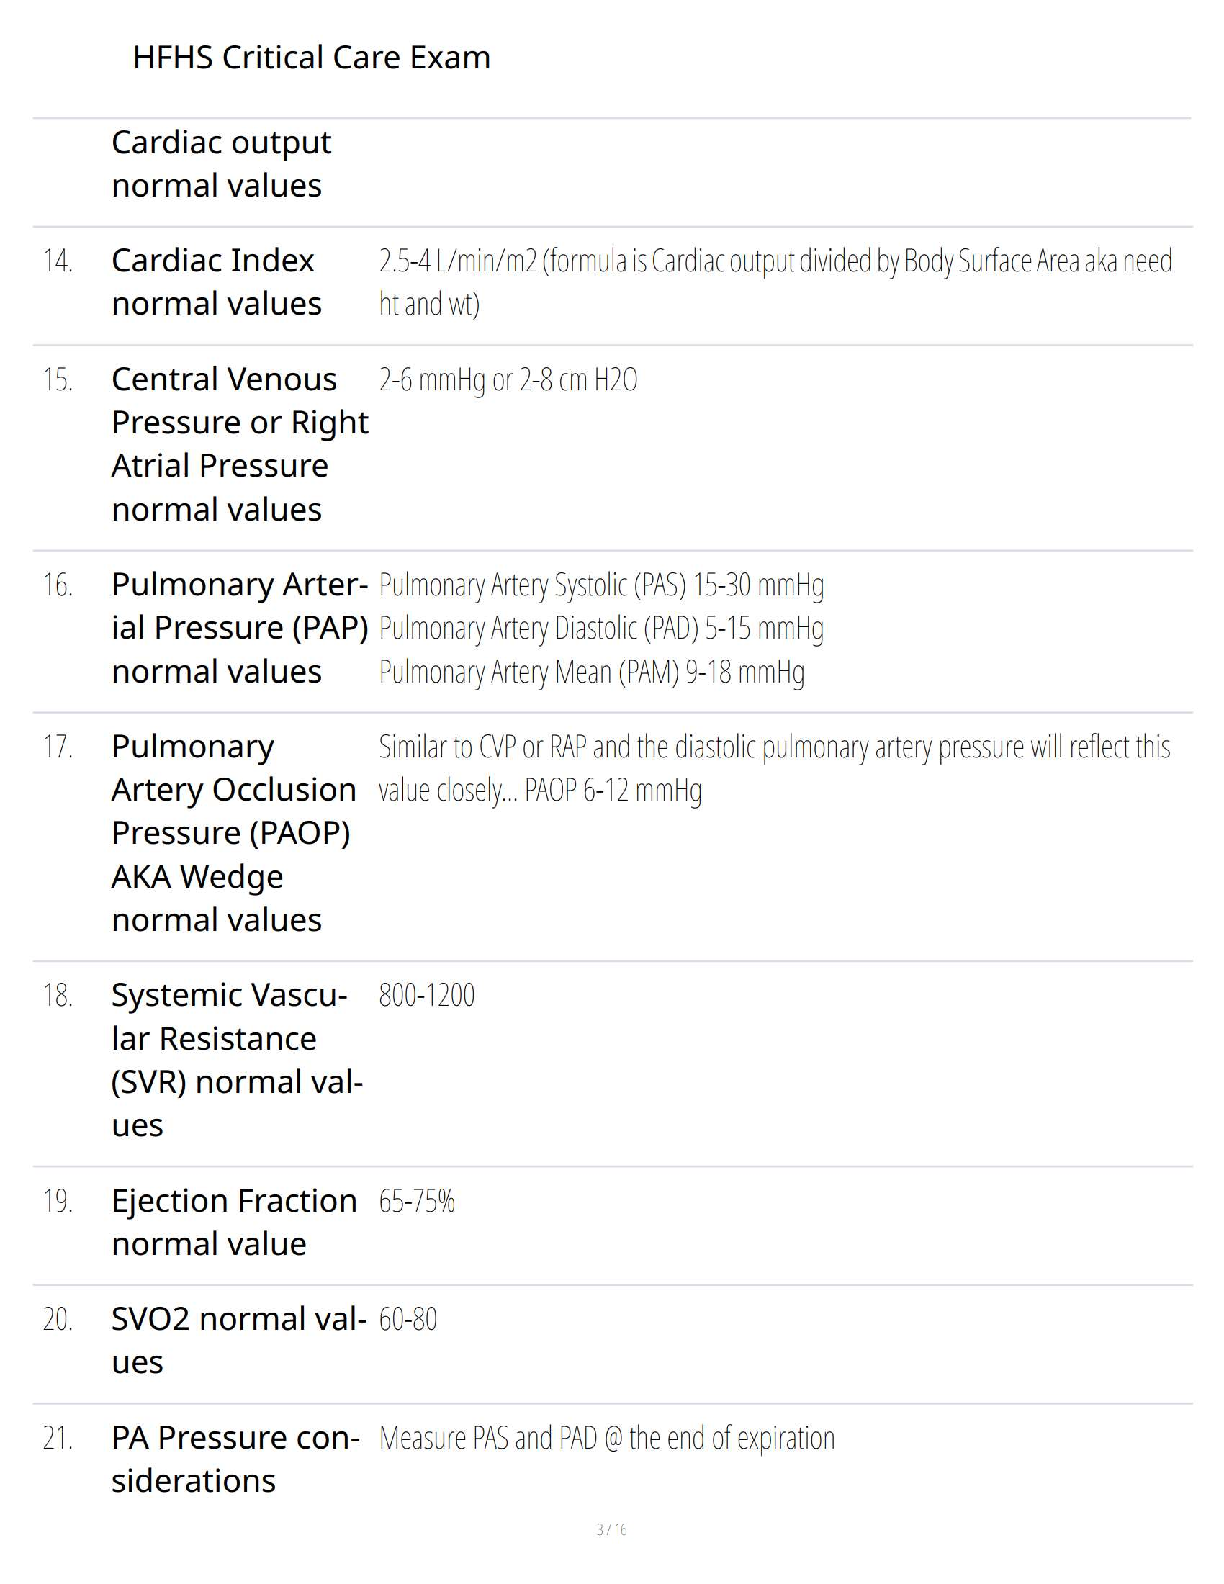The width and height of the screenshot is (1224, 1584).
Task: Click the Cardiac Index normal values term
Action: tap(216, 282)
